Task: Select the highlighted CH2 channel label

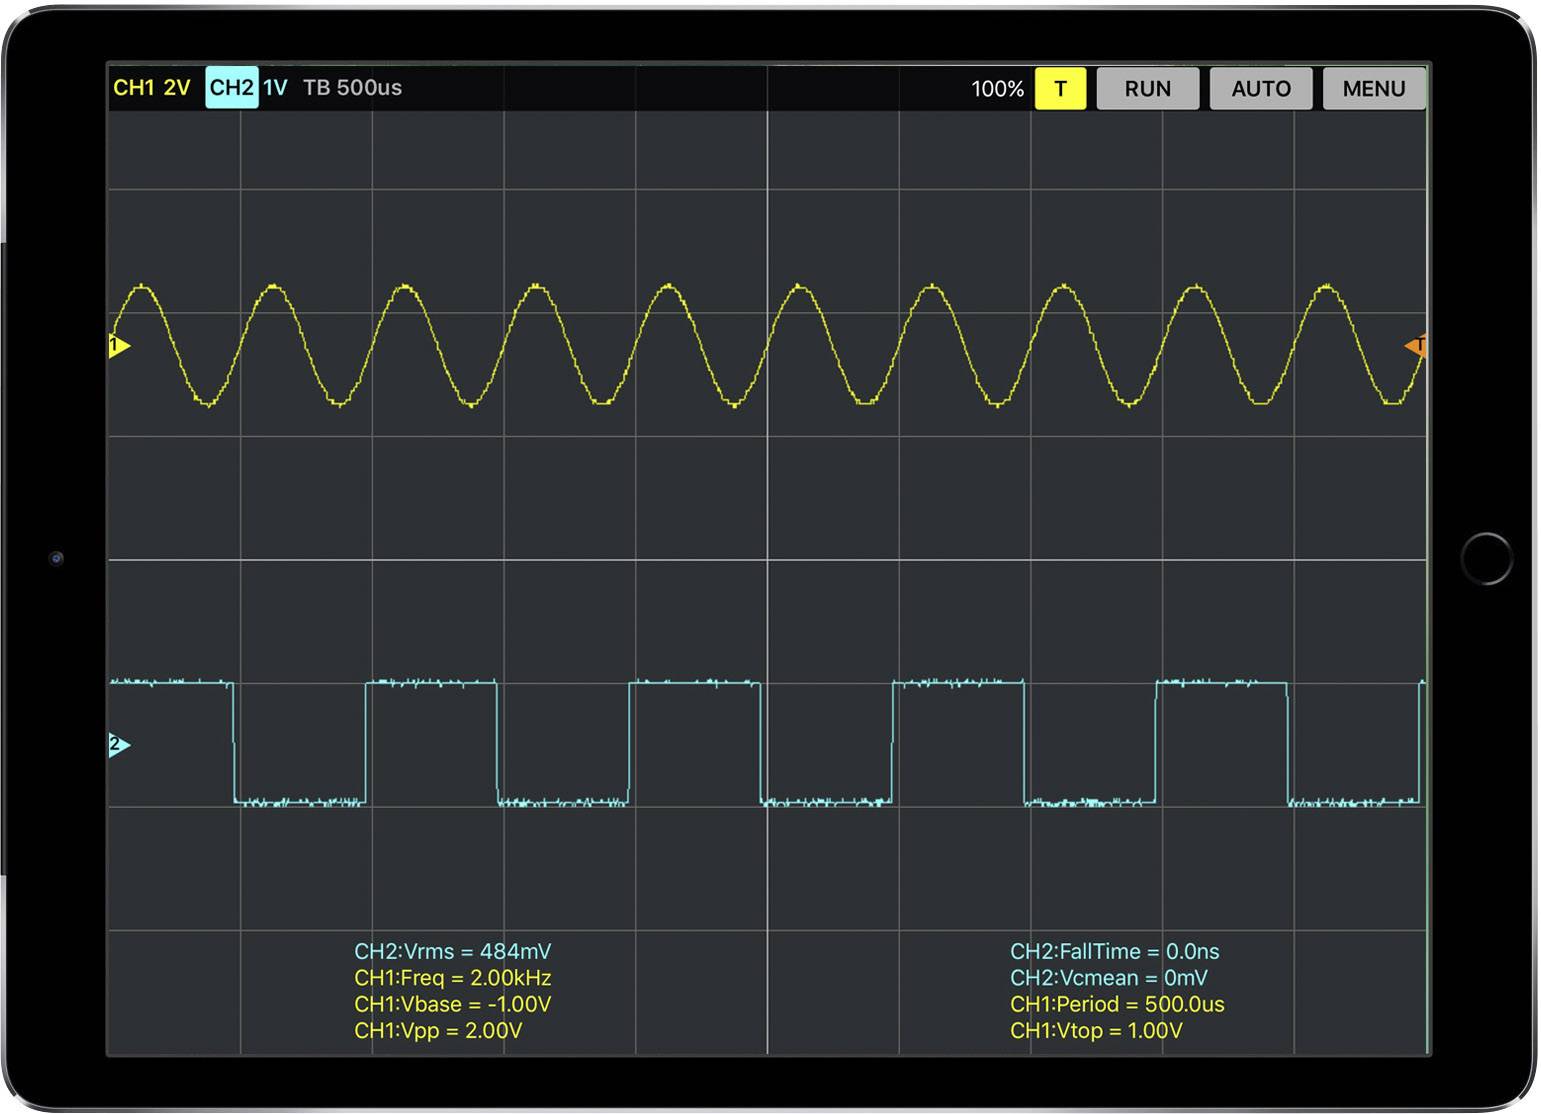Action: tap(231, 88)
